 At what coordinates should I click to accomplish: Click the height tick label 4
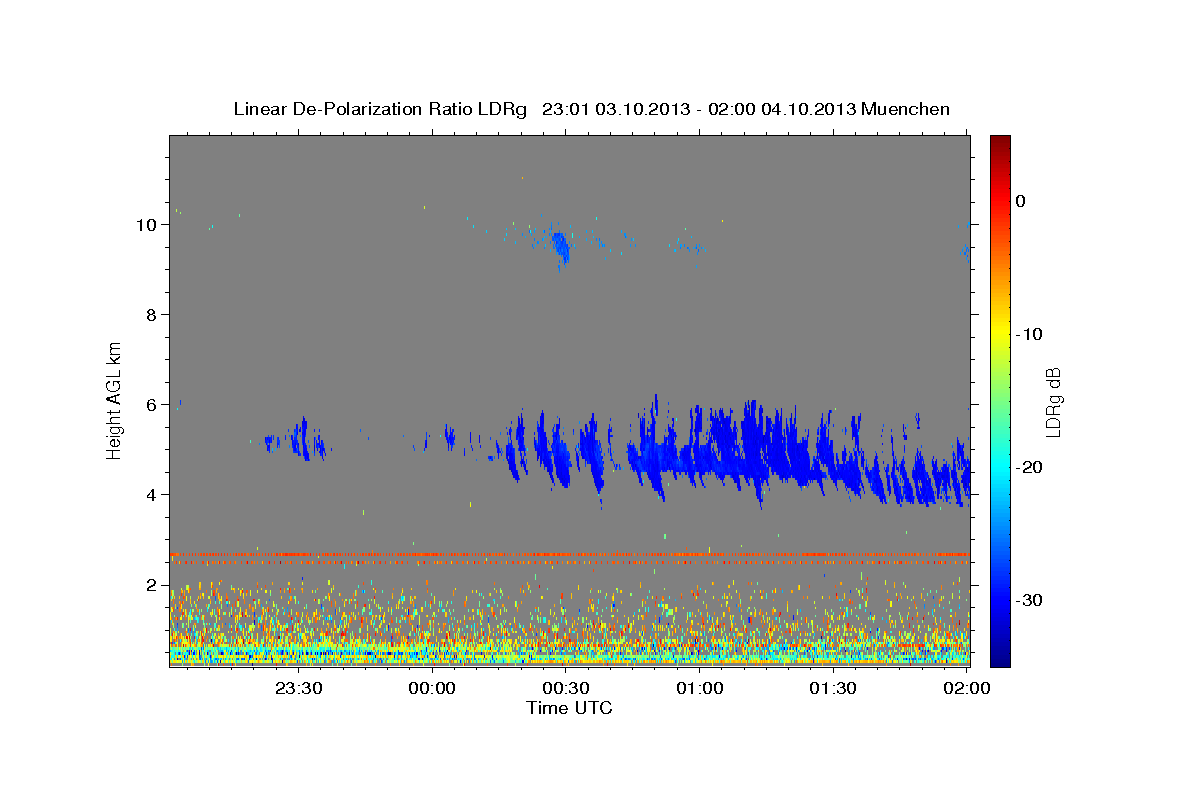tap(152, 495)
